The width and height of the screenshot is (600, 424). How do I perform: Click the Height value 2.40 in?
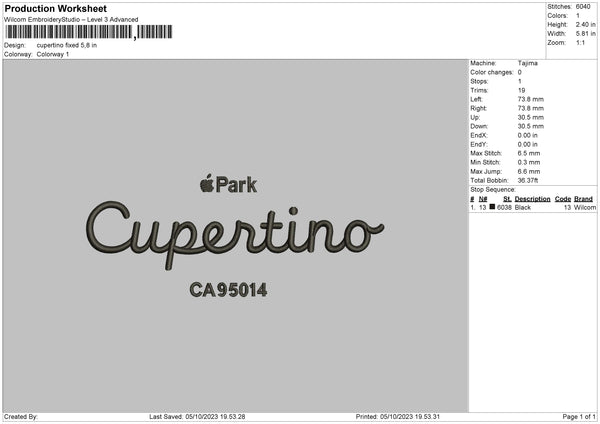(x=586, y=24)
